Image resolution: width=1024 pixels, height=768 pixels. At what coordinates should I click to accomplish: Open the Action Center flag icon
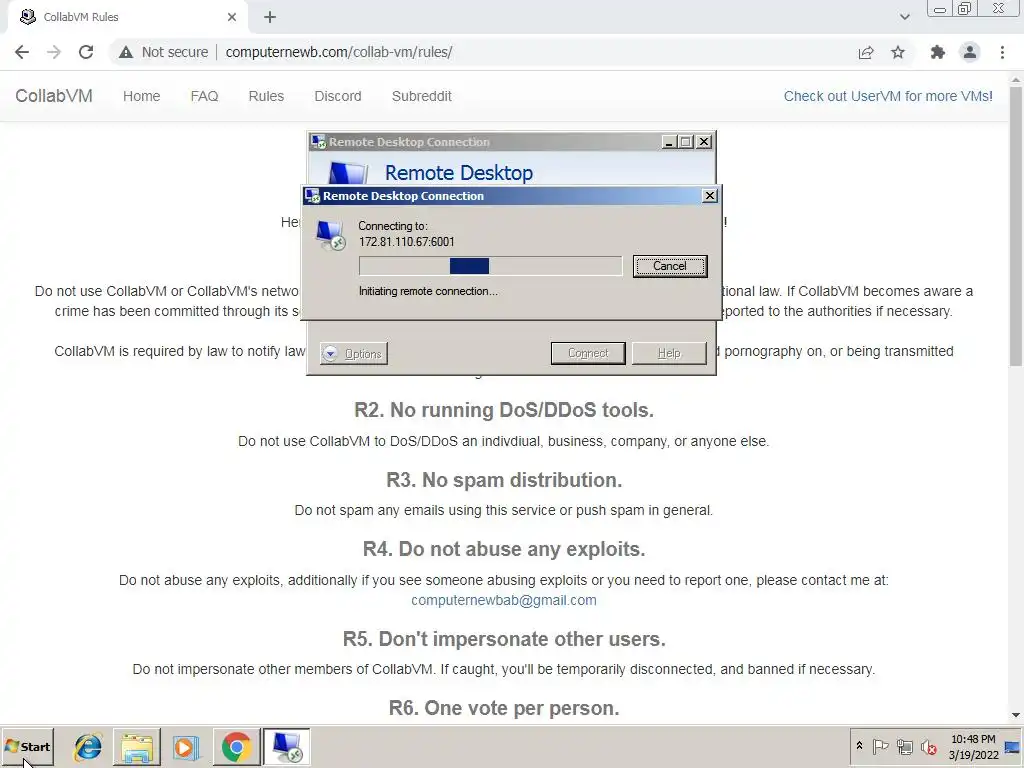880,746
